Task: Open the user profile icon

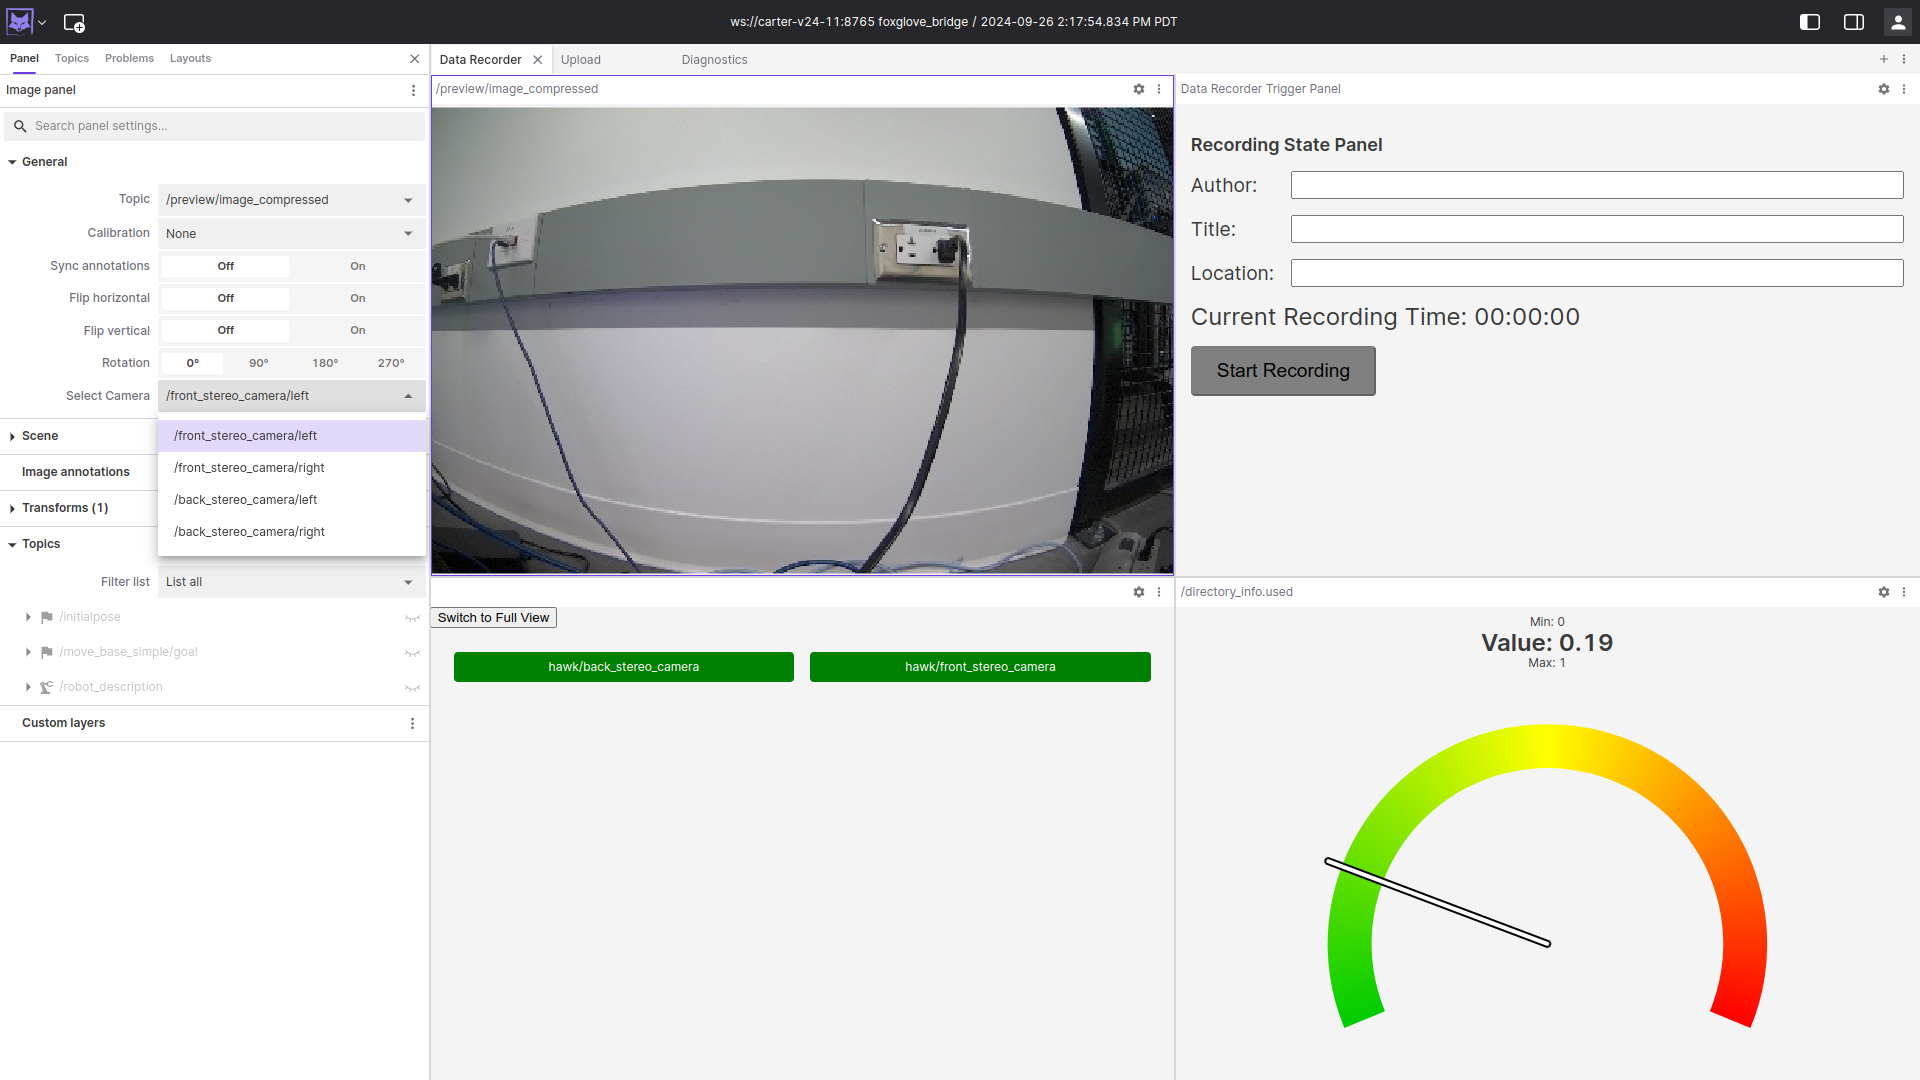Action: click(1897, 22)
